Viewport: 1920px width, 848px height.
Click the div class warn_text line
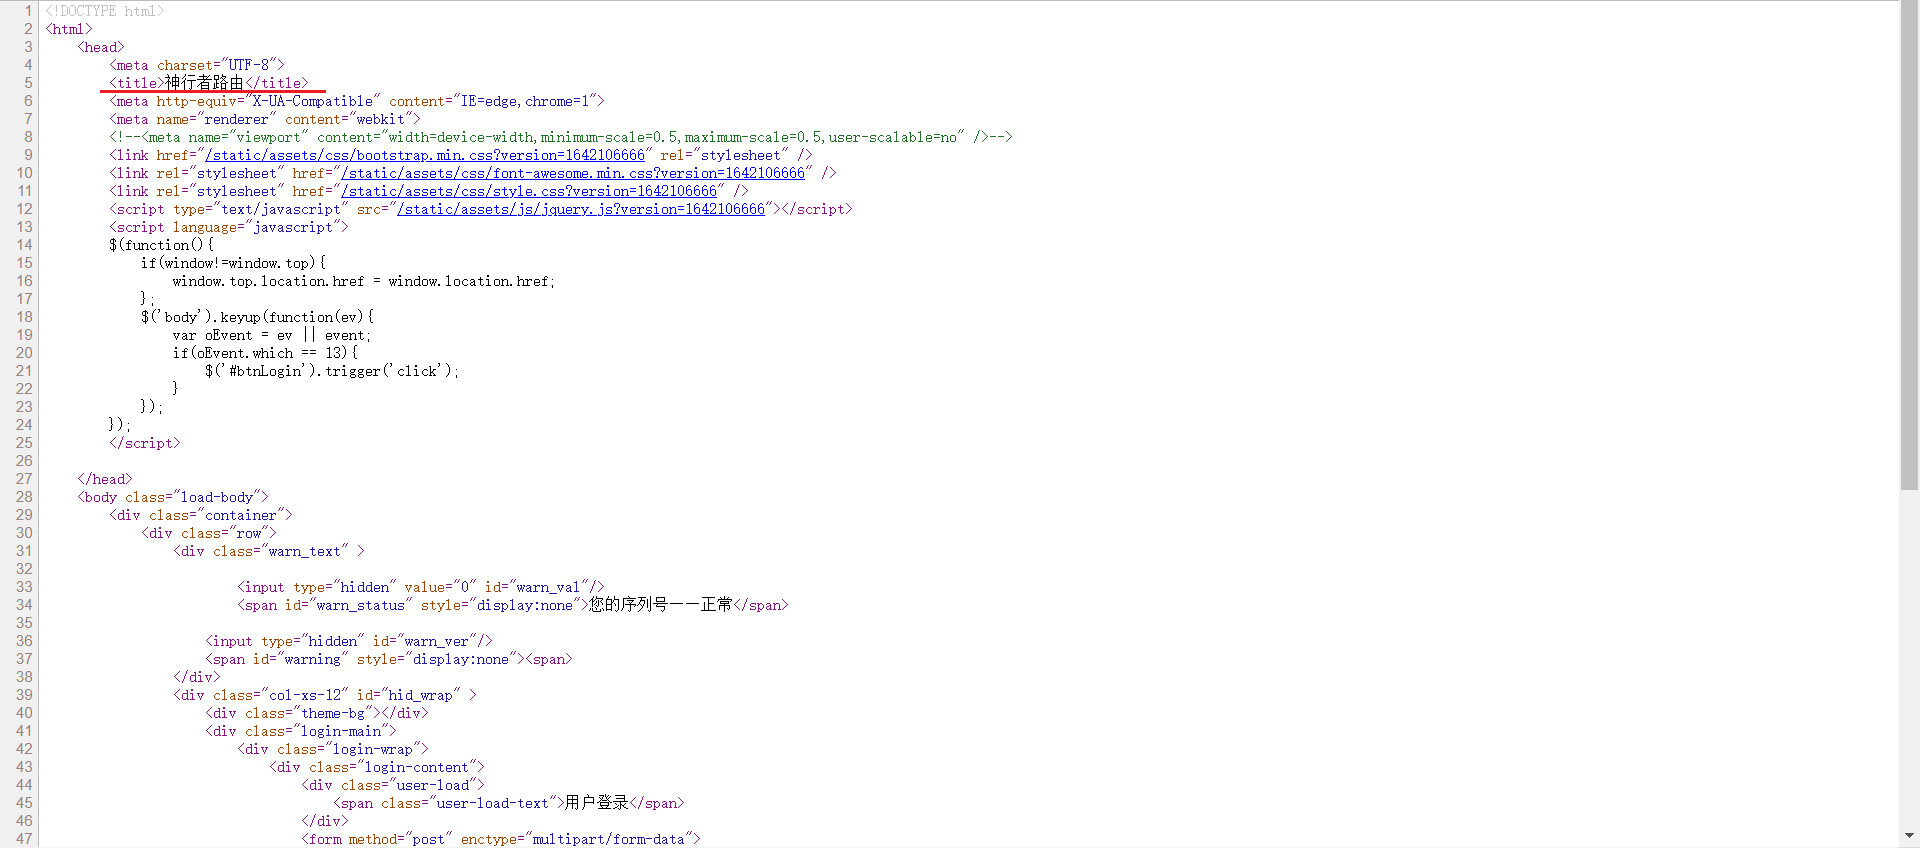point(269,551)
